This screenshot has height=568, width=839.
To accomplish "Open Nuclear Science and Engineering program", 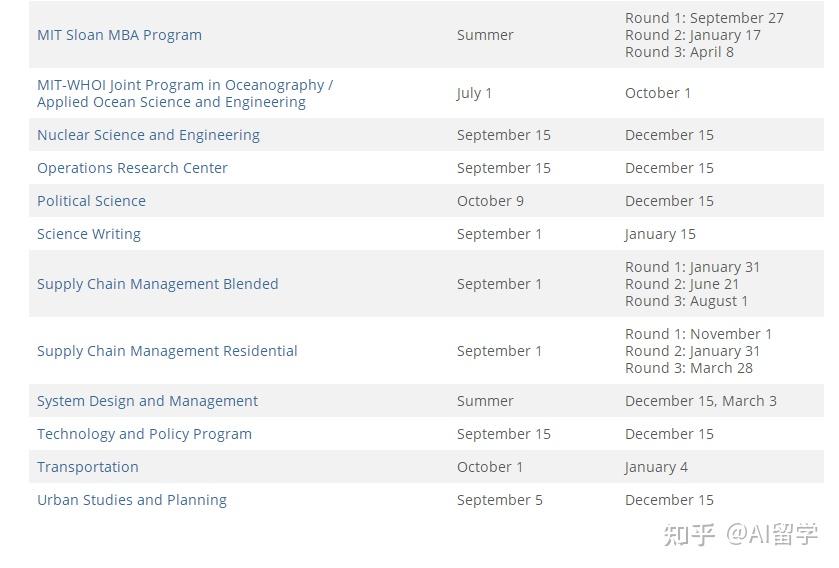I will point(148,135).
